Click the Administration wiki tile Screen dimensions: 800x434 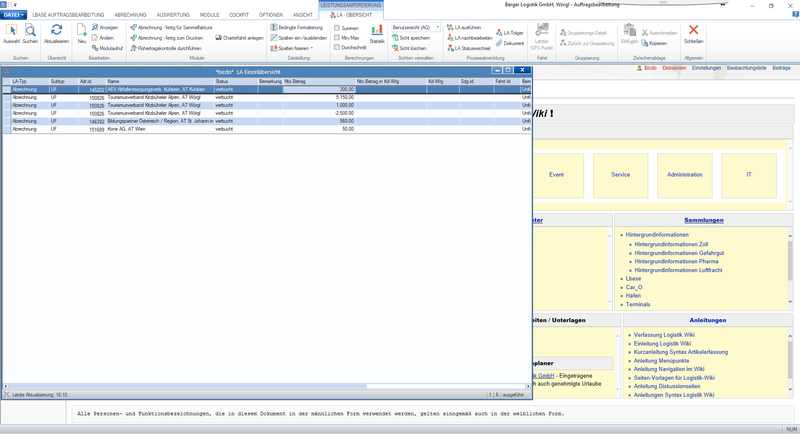click(685, 175)
